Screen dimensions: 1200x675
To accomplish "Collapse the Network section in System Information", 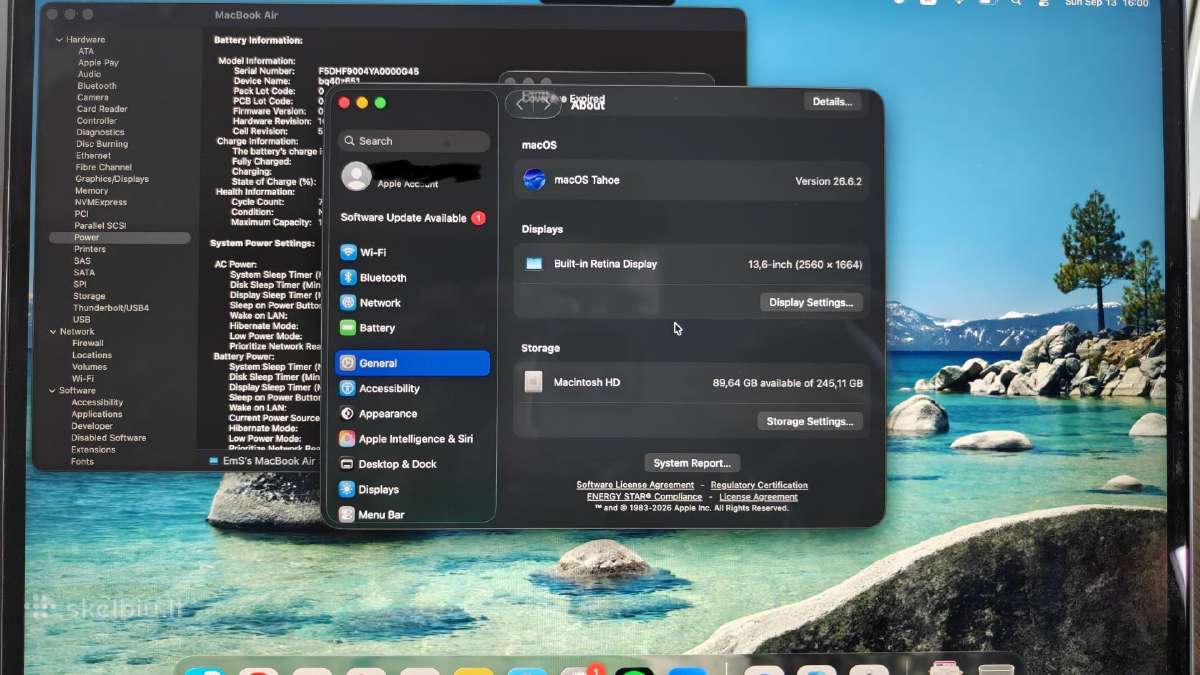I will click(x=51, y=331).
